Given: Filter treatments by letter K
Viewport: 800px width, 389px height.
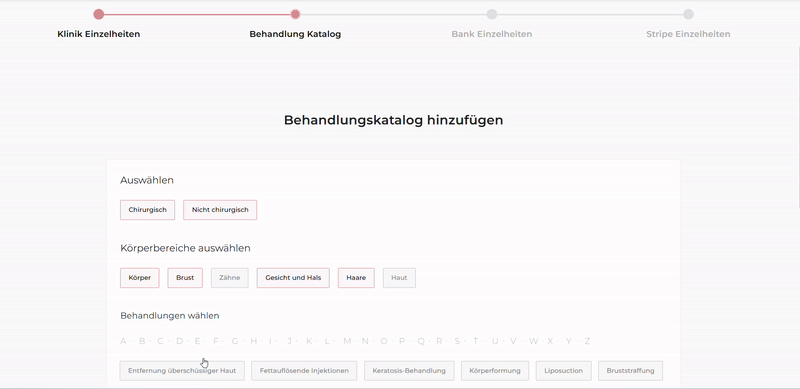Looking at the screenshot, I should pos(309,341).
